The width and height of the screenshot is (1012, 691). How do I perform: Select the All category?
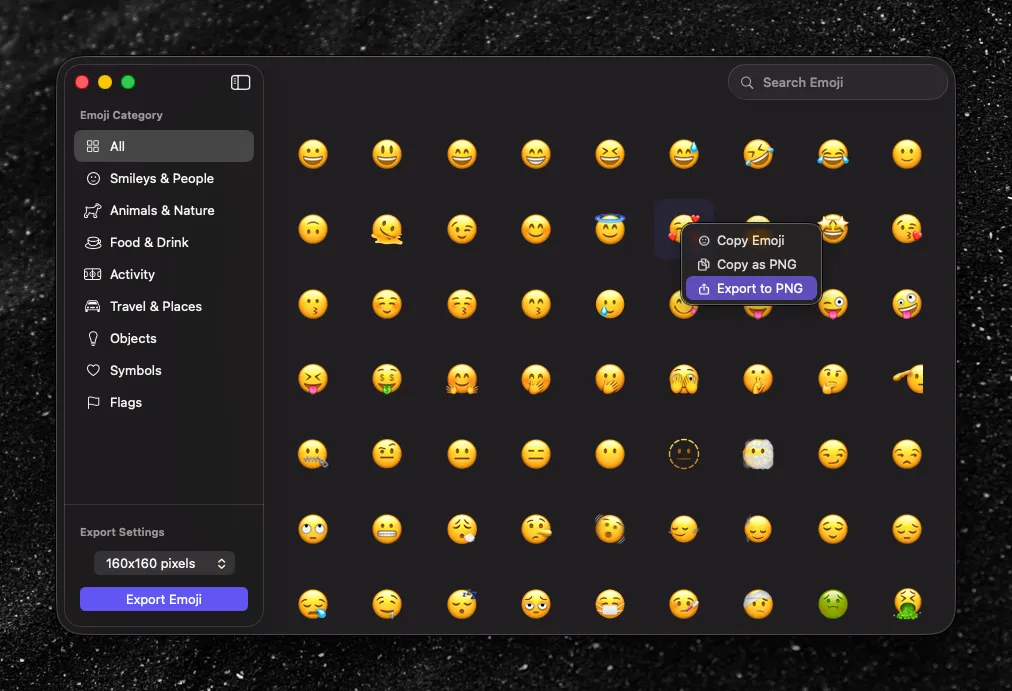coord(164,146)
